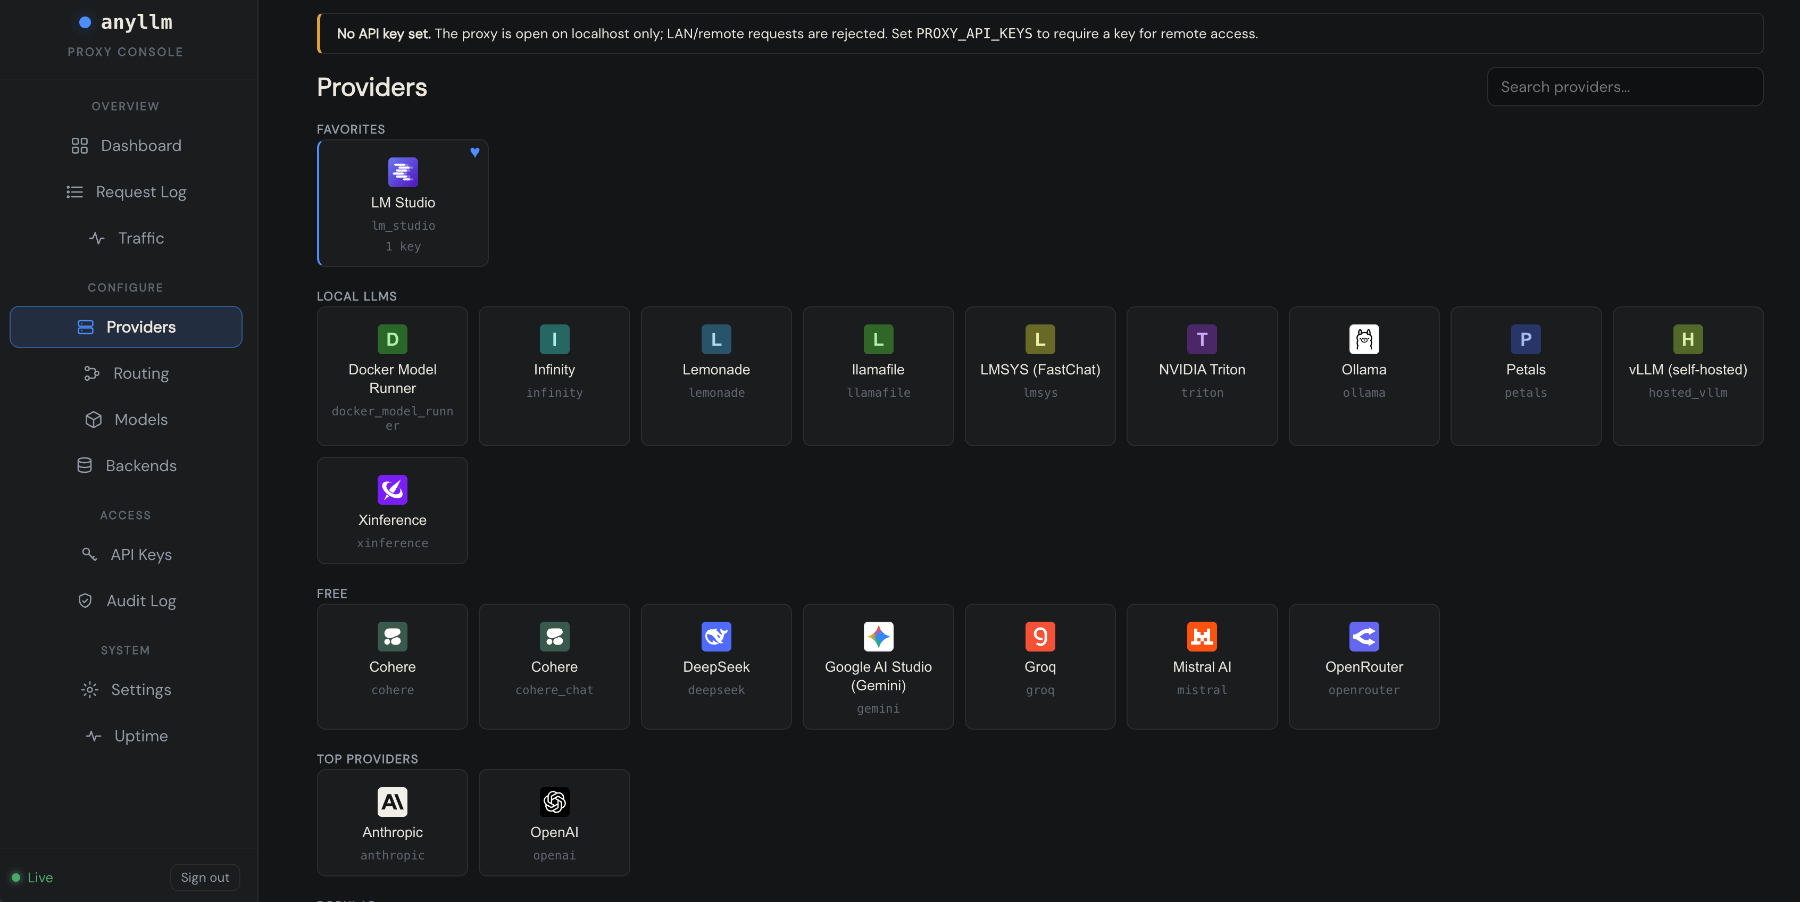Sign out of the console
The image size is (1800, 902).
coord(205,877)
